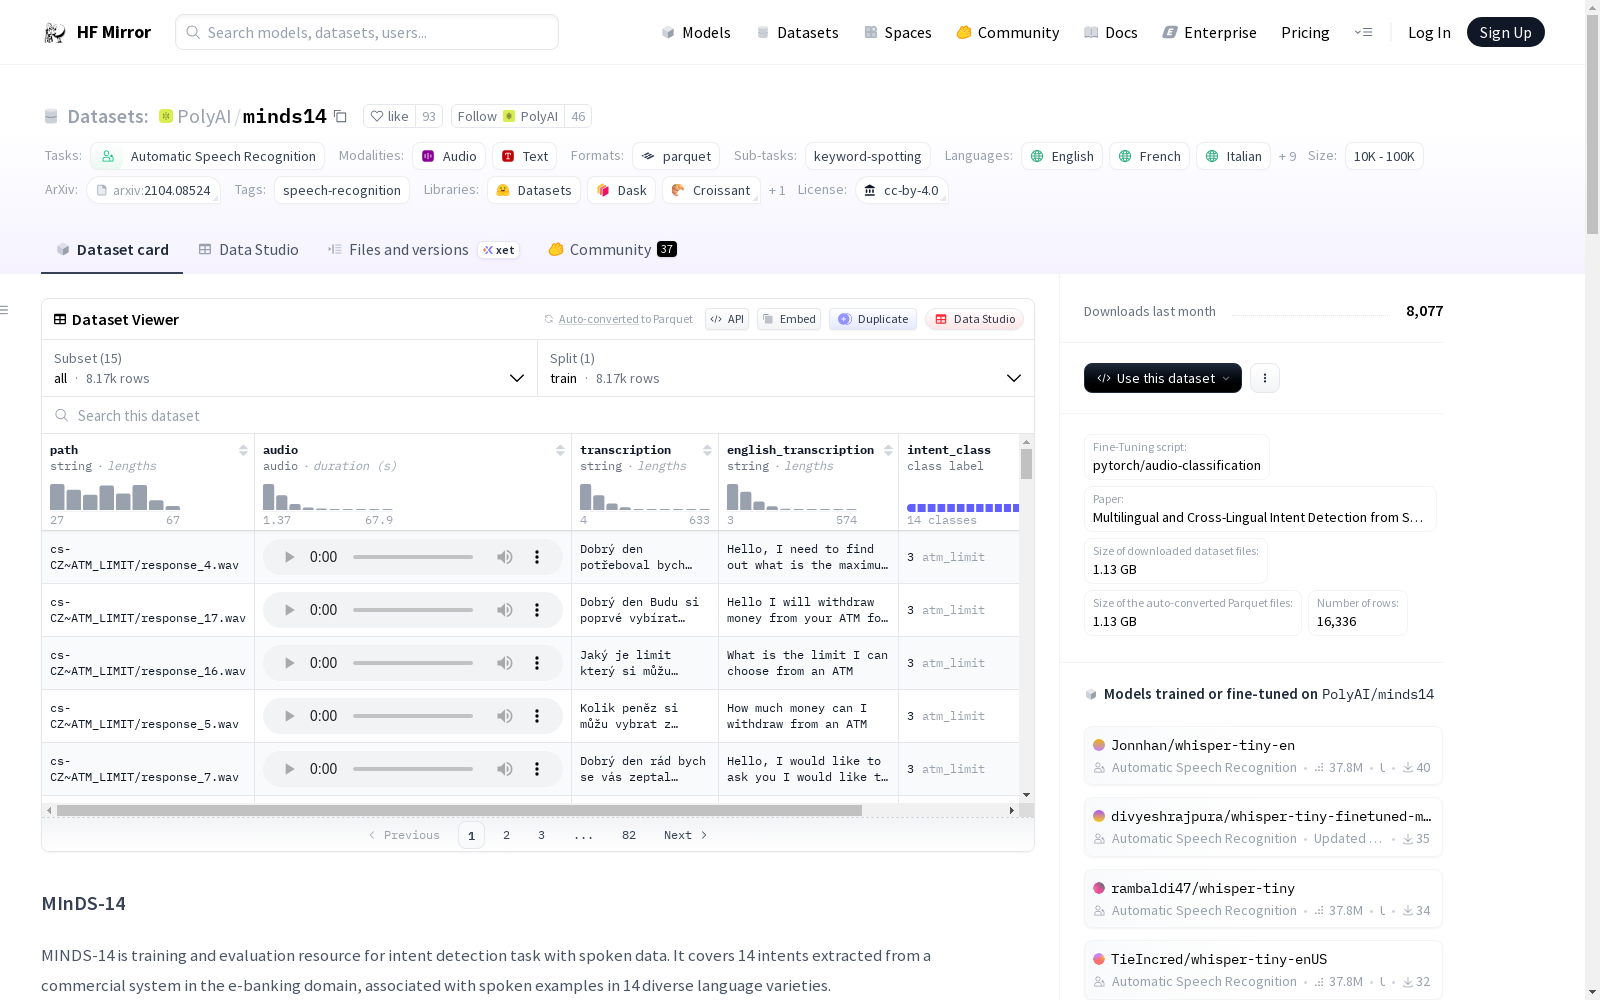Open audio options menu for response_17.wav

click(537, 610)
